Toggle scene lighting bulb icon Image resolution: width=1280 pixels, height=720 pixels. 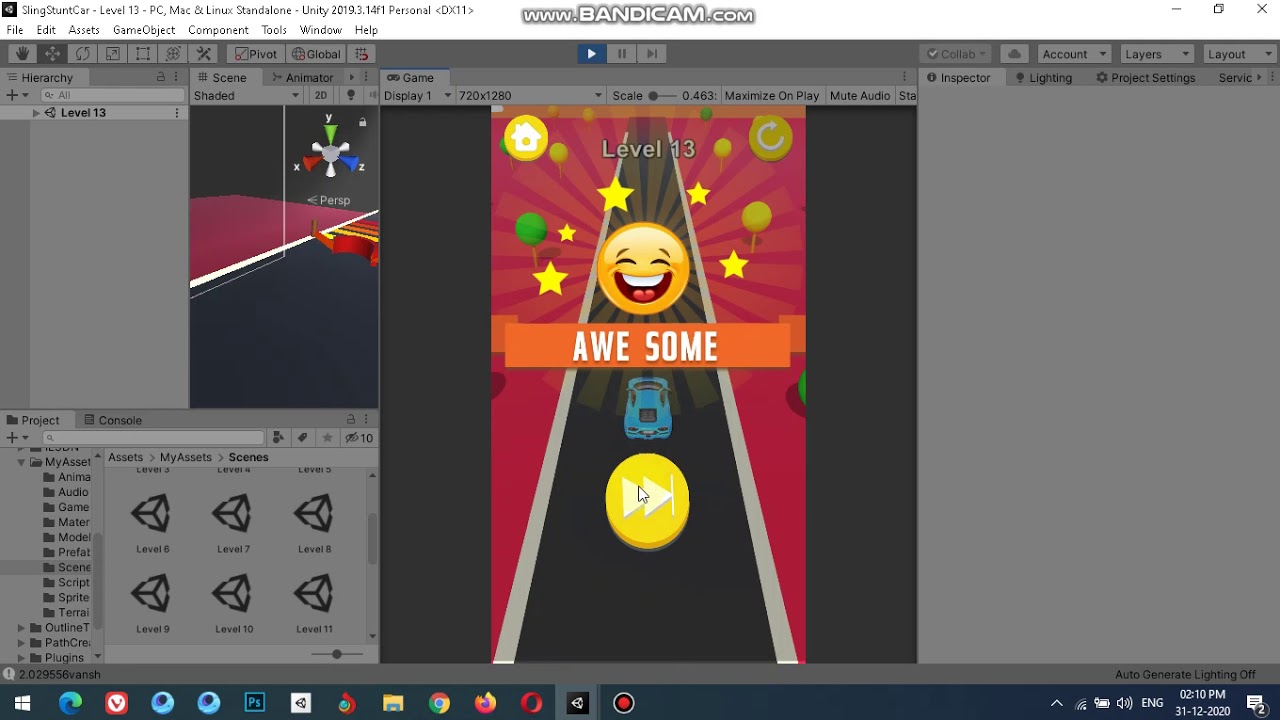(350, 95)
